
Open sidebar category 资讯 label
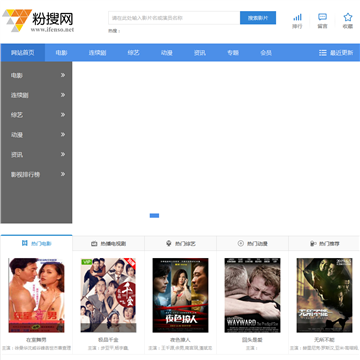point(17,154)
